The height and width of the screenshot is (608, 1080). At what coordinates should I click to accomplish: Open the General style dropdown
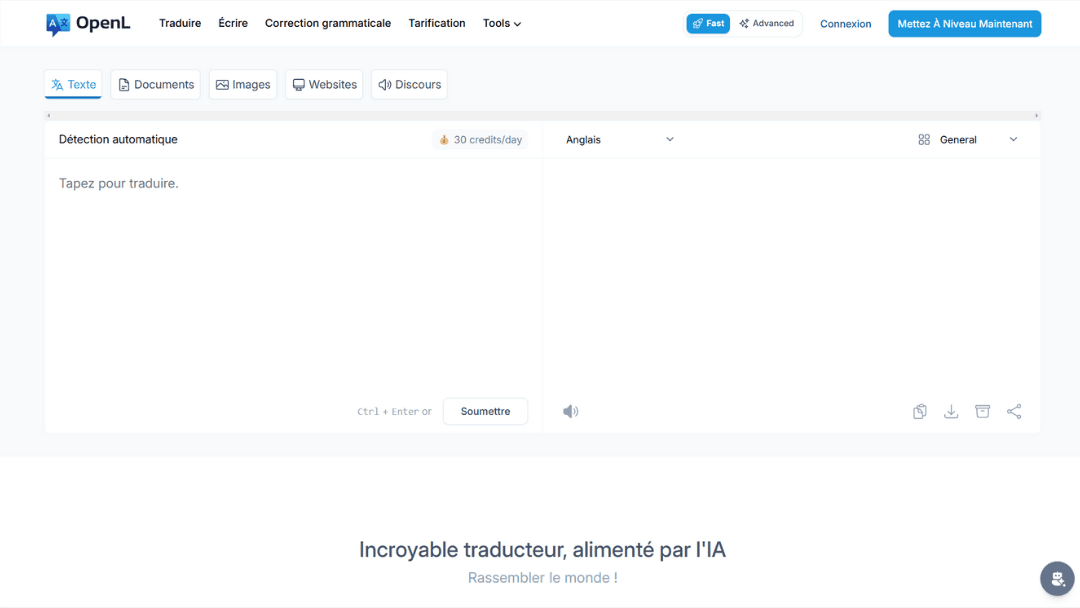click(x=967, y=140)
